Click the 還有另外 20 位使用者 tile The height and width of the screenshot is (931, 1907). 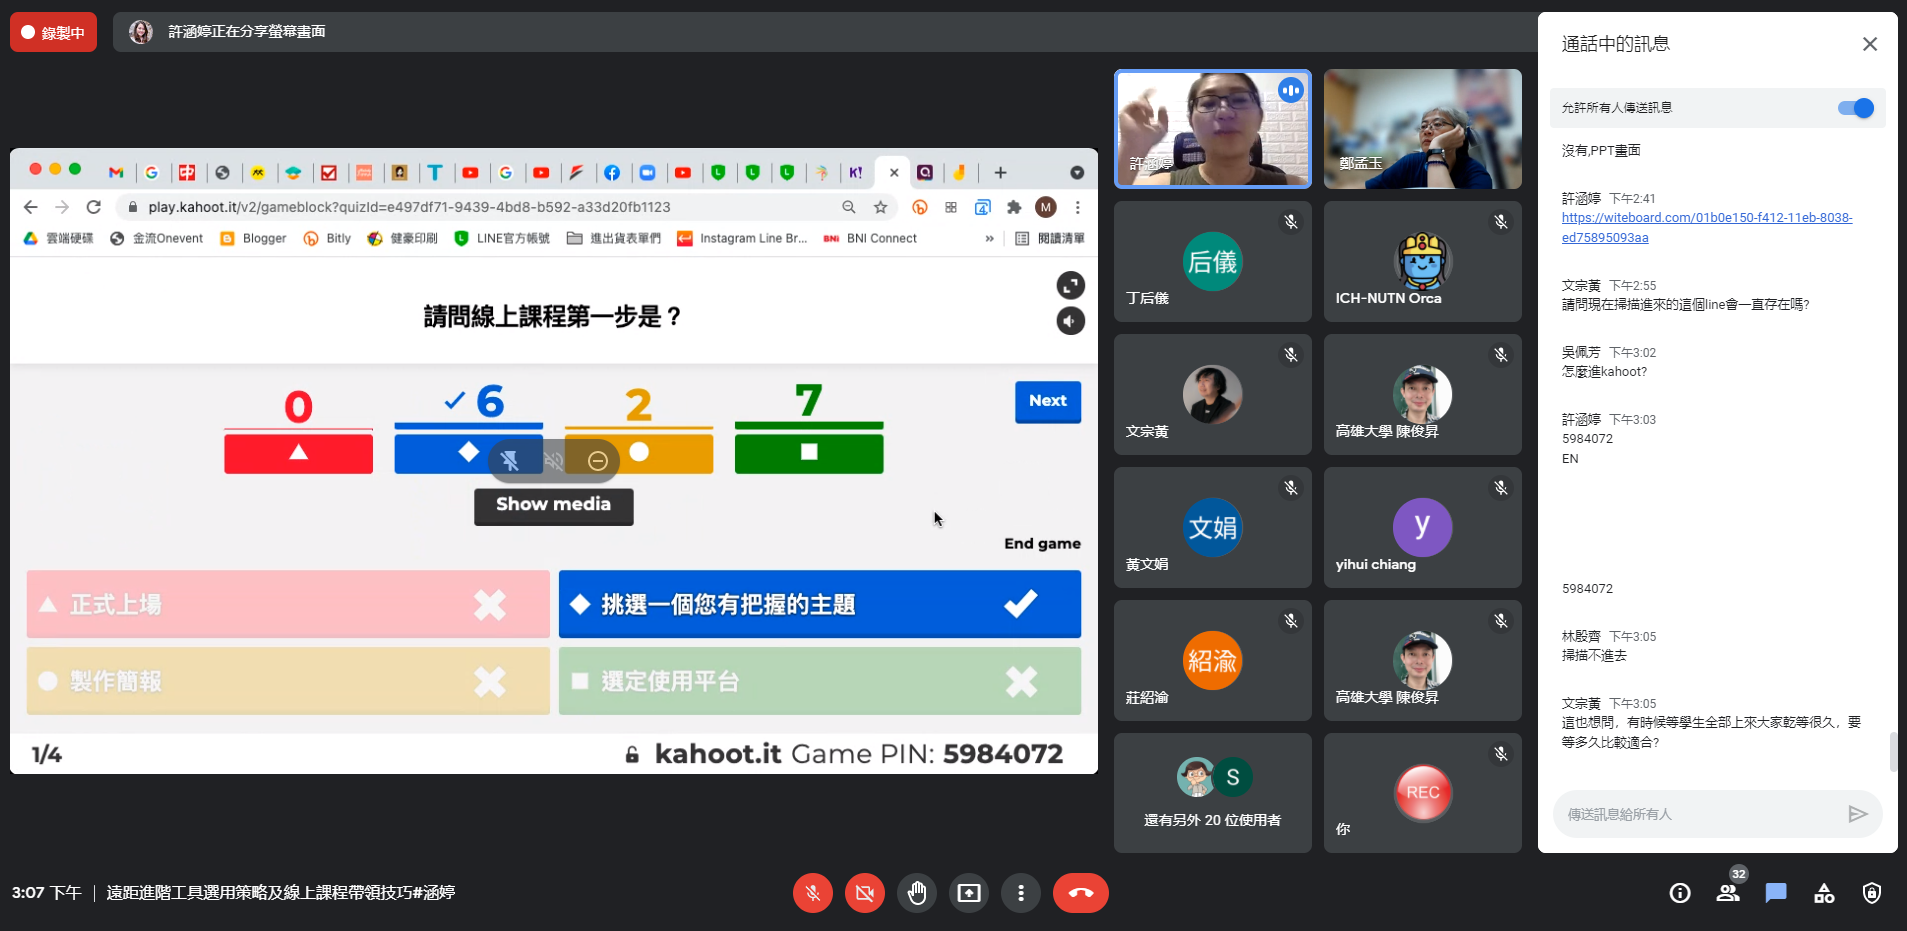(1212, 793)
